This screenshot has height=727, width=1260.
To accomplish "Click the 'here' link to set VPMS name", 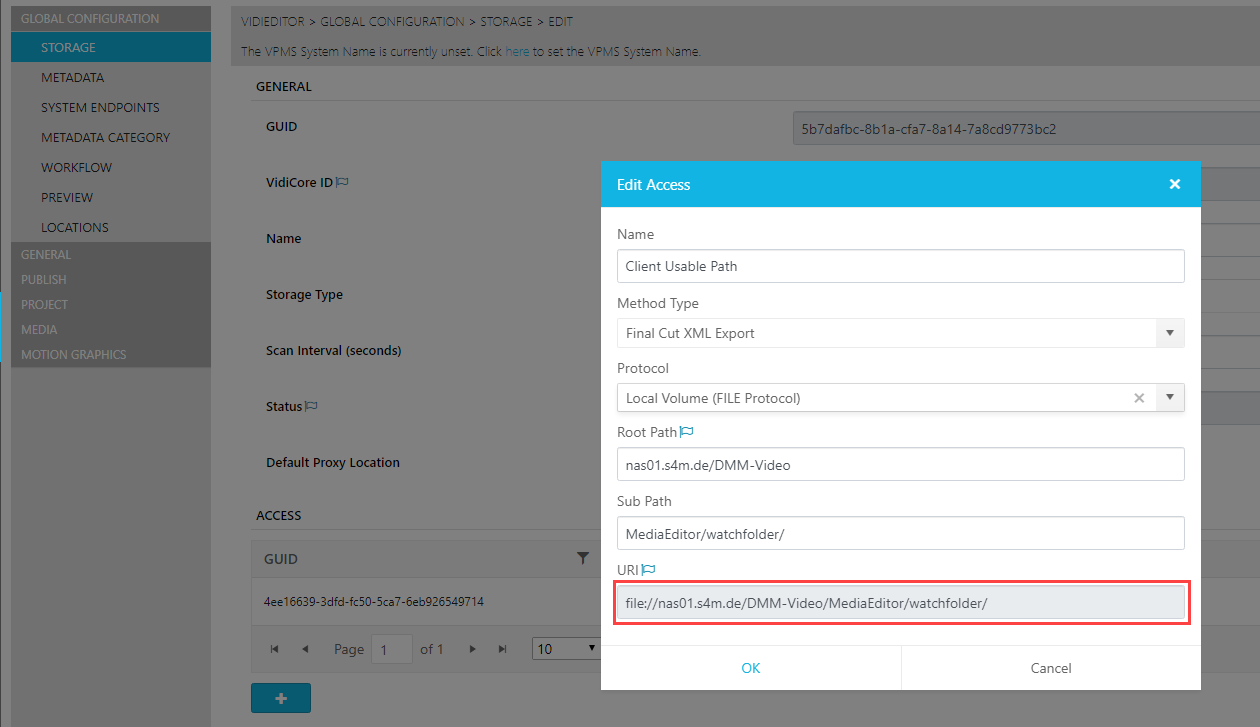I will [517, 51].
